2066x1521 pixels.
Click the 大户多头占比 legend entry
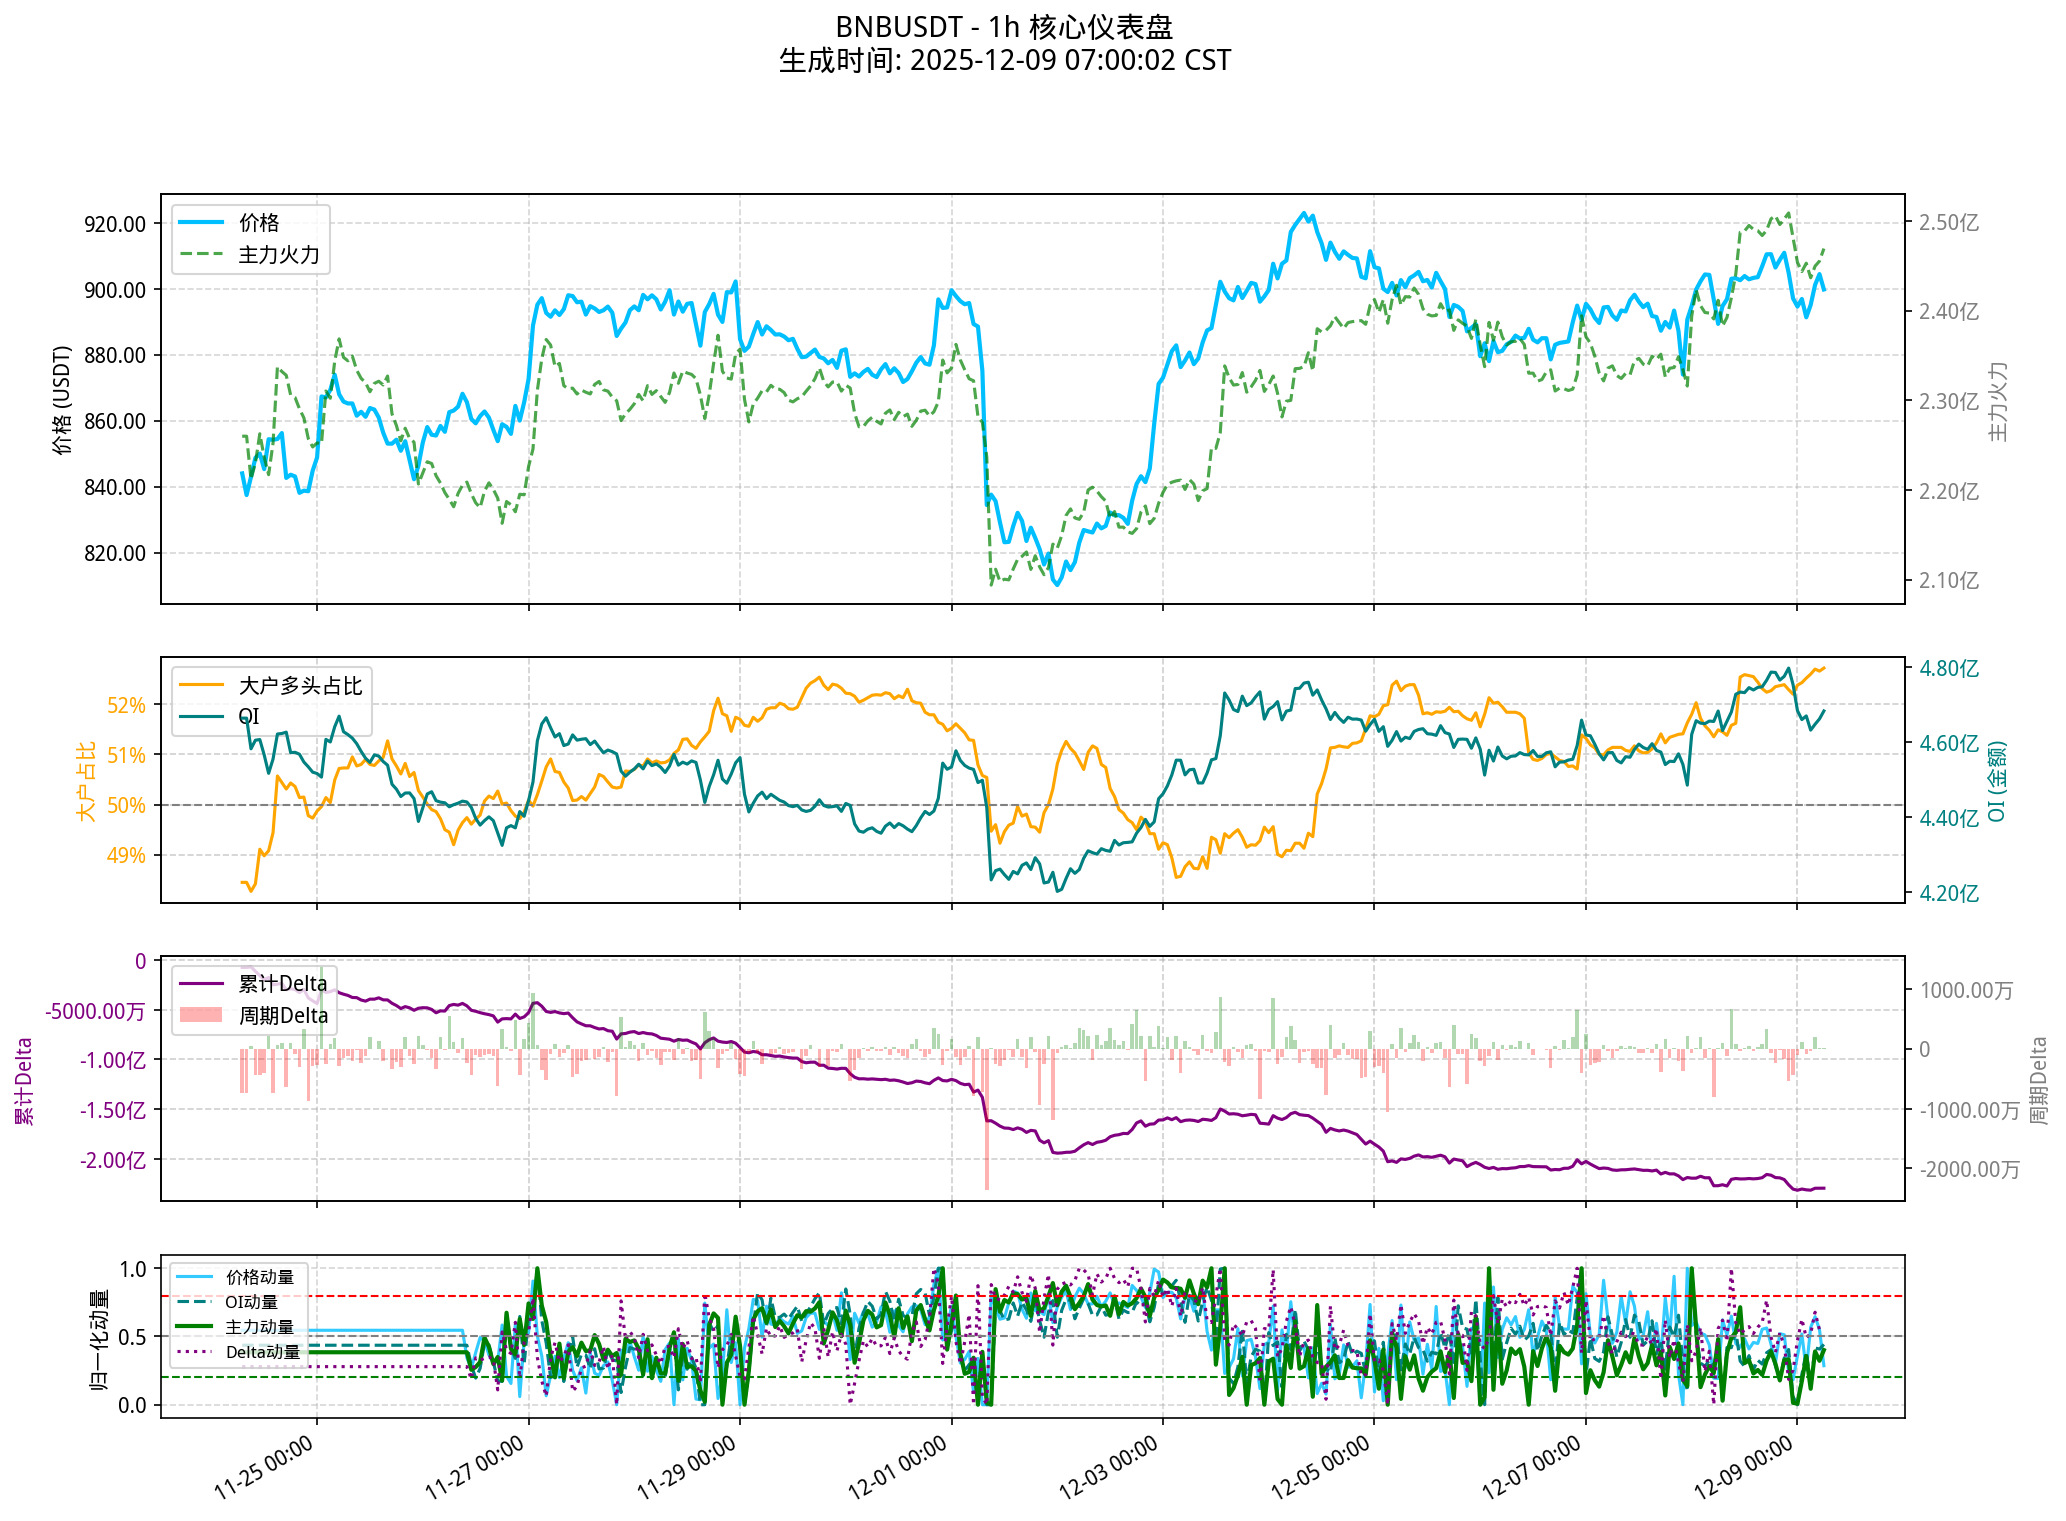point(300,686)
